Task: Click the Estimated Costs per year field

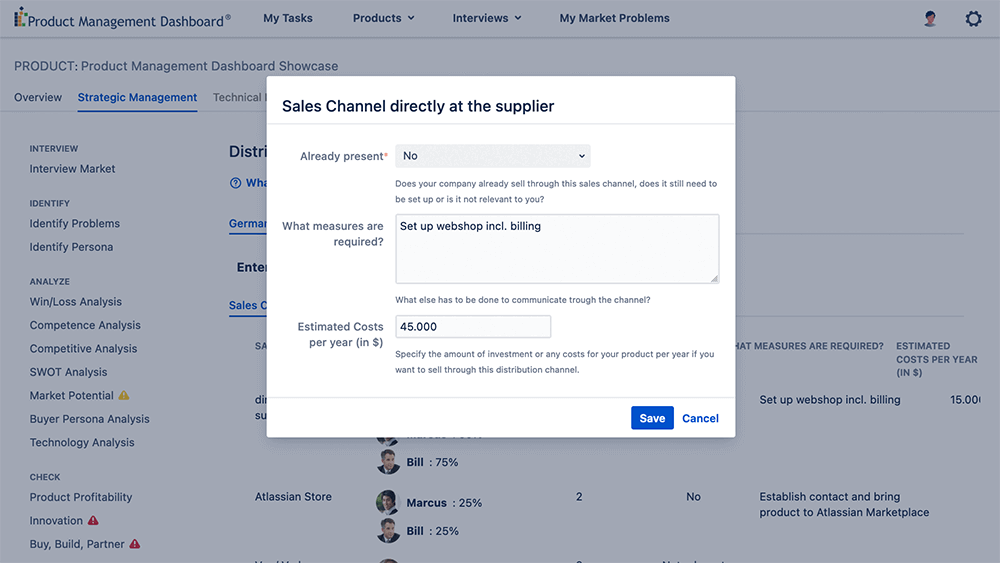Action: (473, 326)
